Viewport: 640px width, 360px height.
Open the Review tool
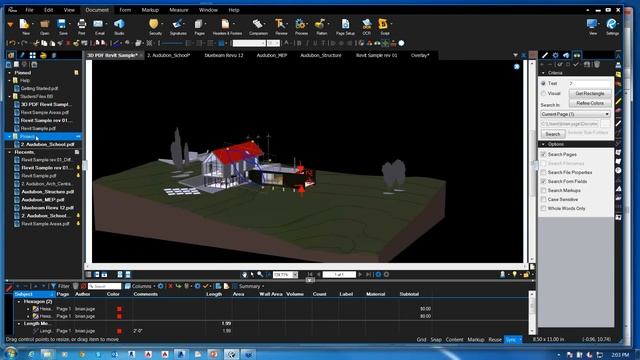click(280, 24)
